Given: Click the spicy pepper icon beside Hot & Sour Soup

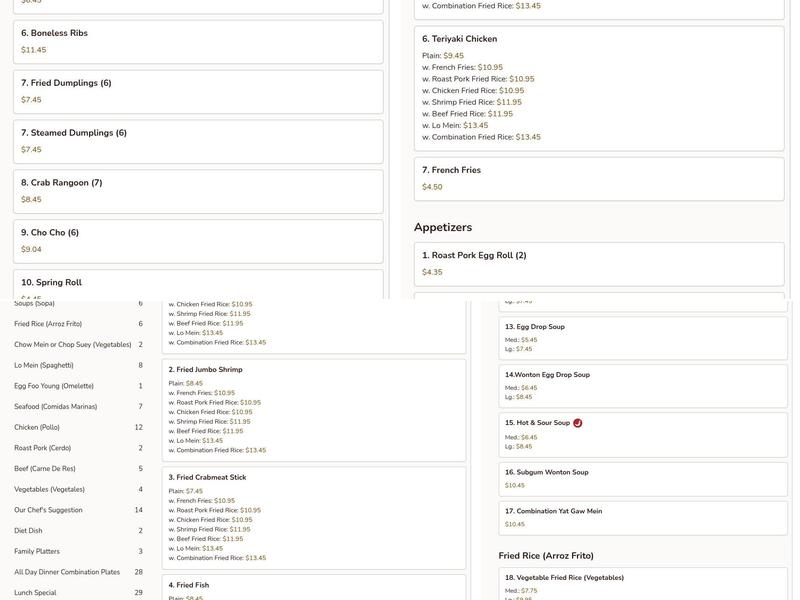Looking at the screenshot, I should 578,423.
